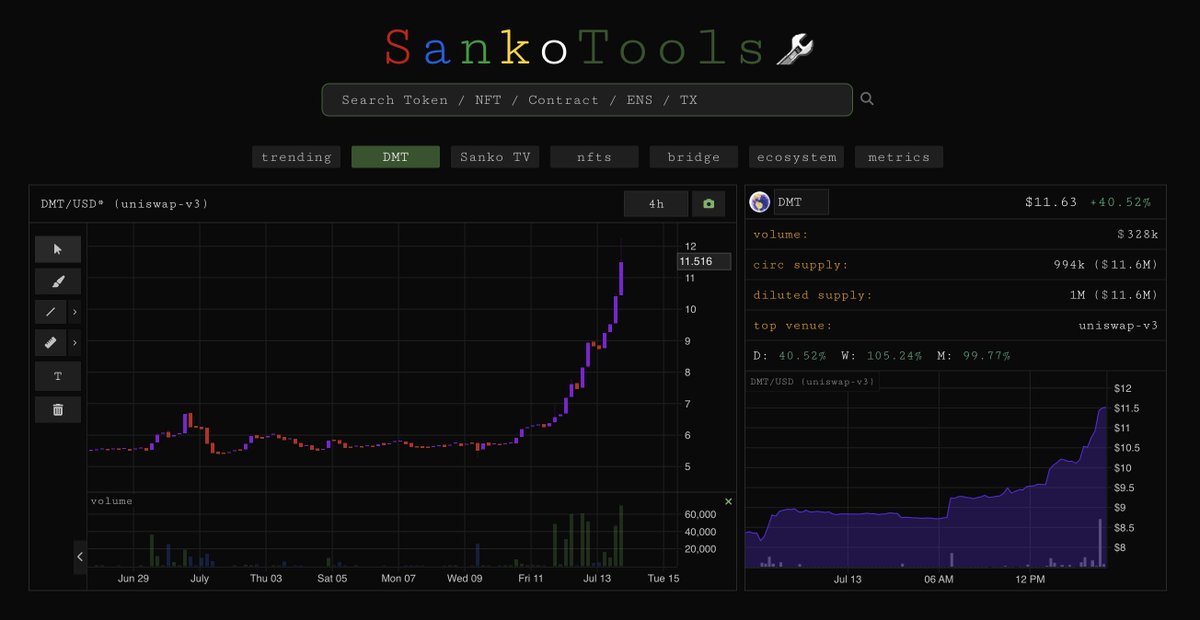Open the Sanko TV tab
This screenshot has height=620, width=1200.
(x=495, y=157)
